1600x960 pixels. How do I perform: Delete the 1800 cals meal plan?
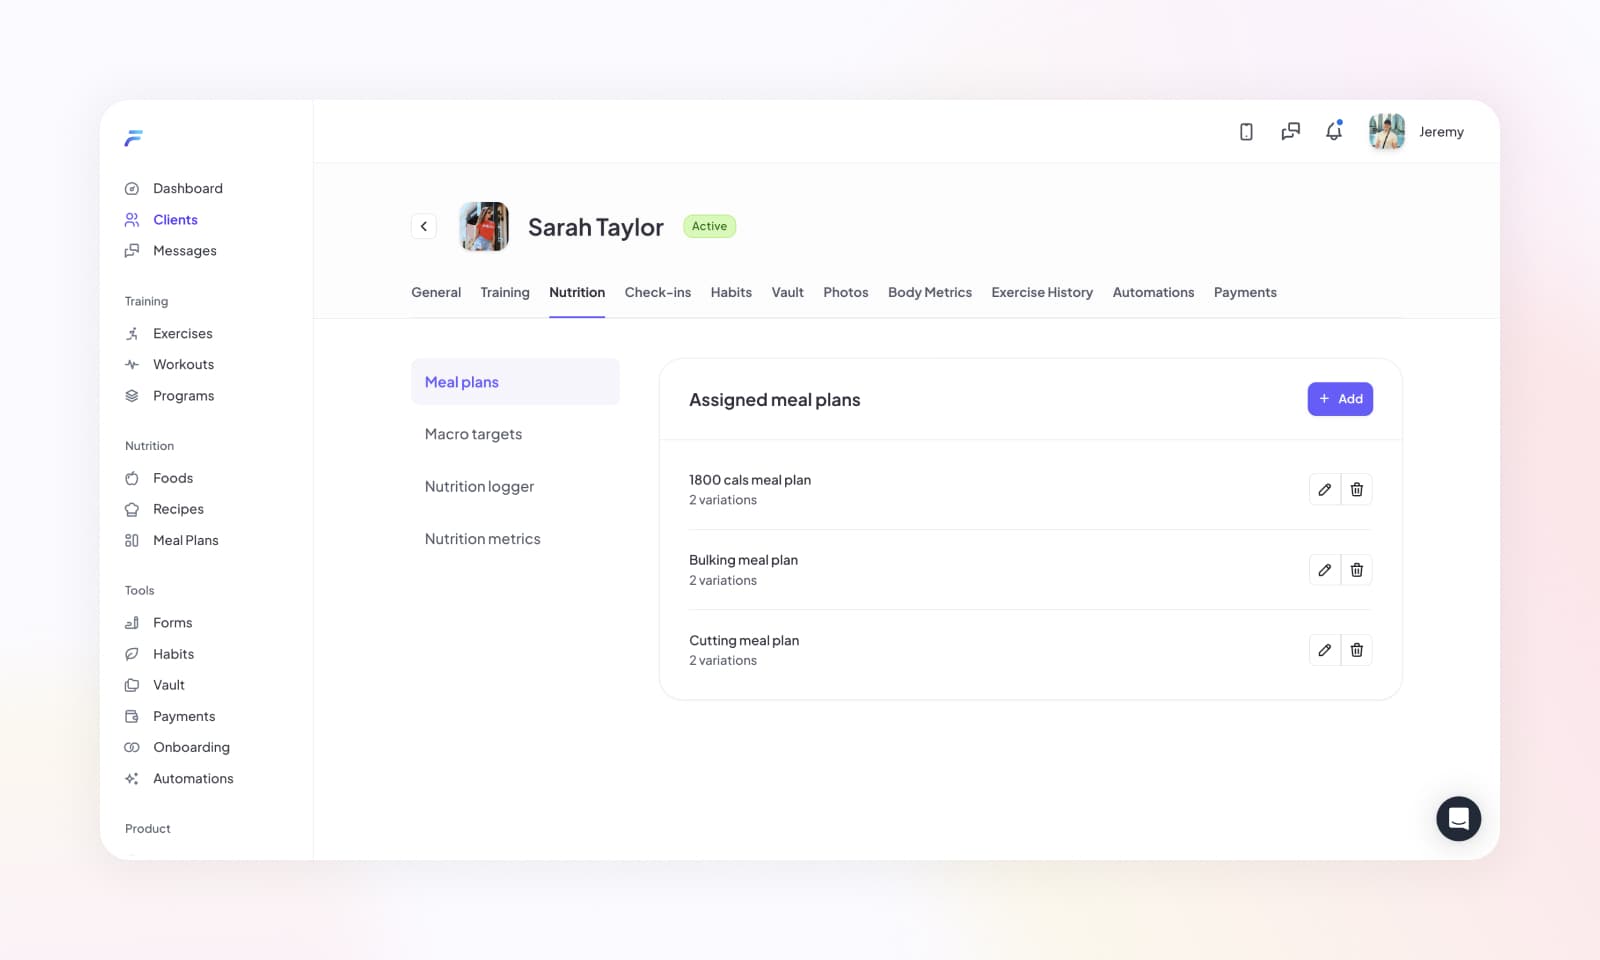tap(1356, 489)
